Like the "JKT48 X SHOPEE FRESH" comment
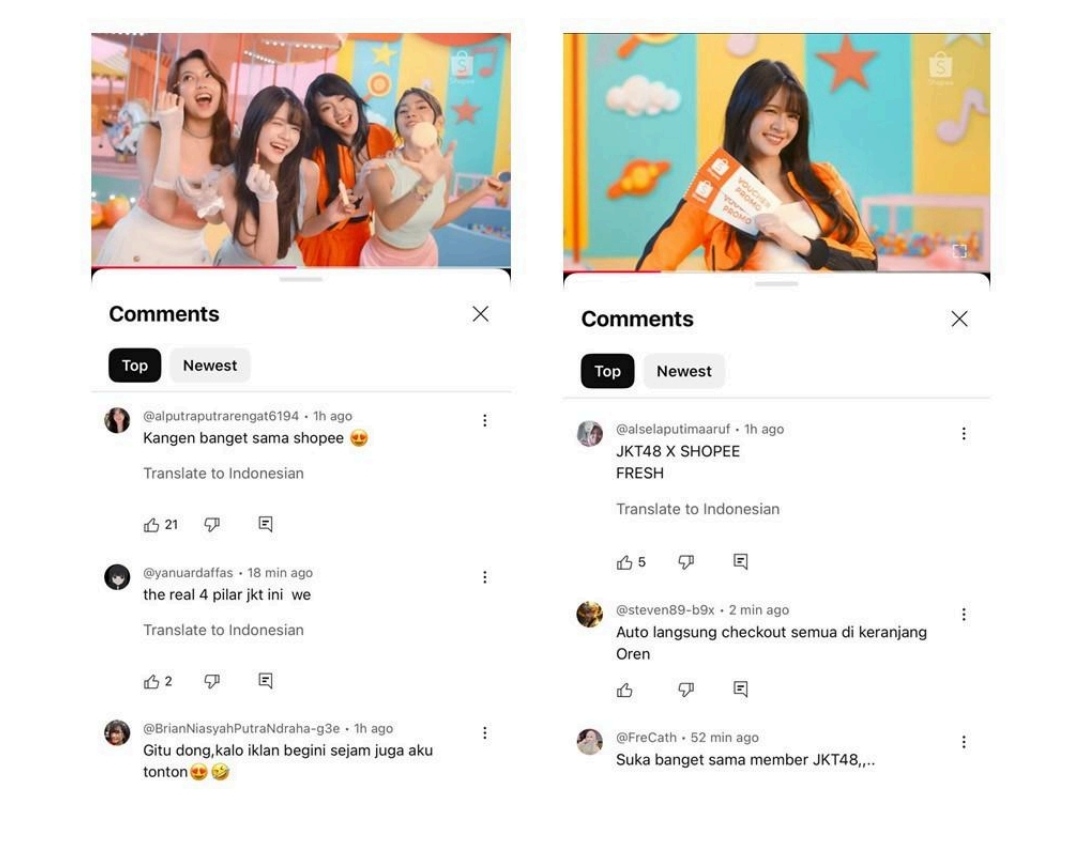The image size is (1080, 844). coord(625,562)
